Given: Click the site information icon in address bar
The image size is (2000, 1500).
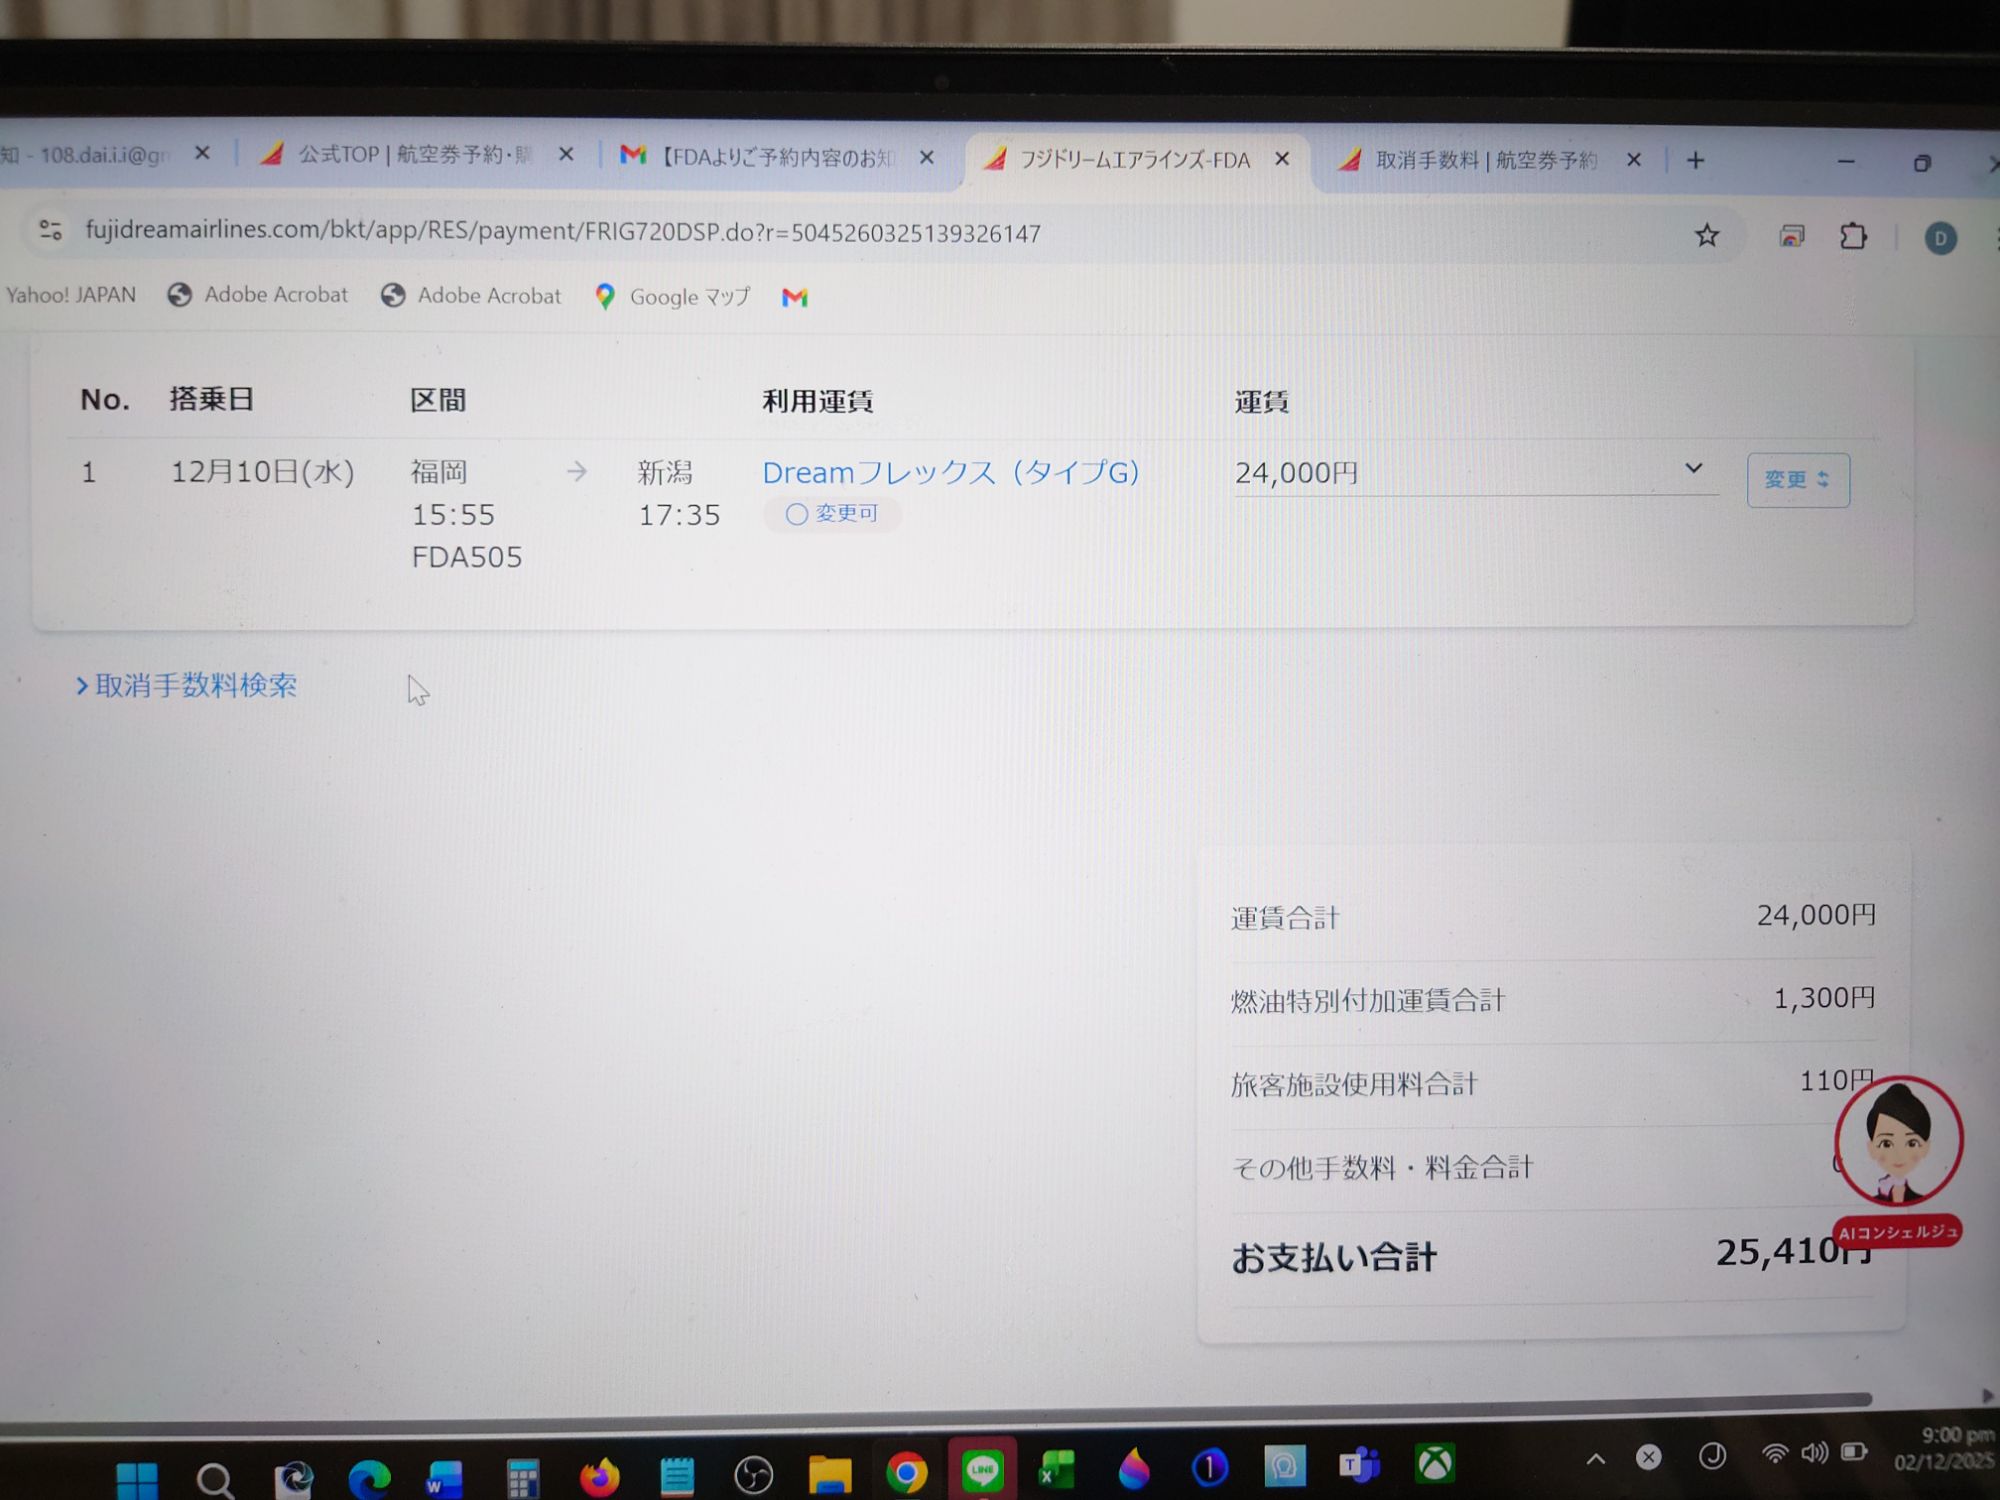Looking at the screenshot, I should point(50,230).
